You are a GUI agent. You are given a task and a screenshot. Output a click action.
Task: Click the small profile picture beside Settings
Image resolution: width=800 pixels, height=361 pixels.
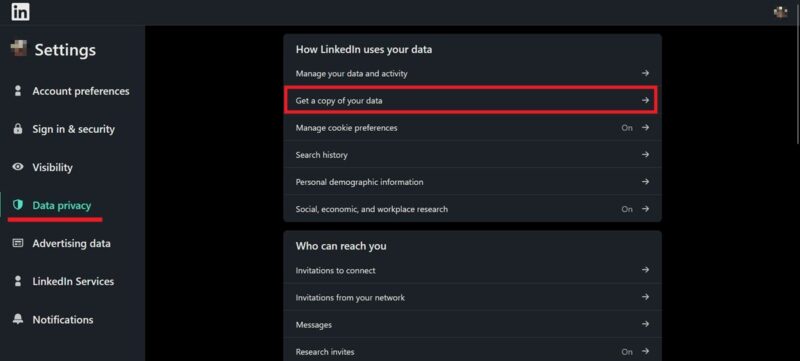tap(18, 49)
